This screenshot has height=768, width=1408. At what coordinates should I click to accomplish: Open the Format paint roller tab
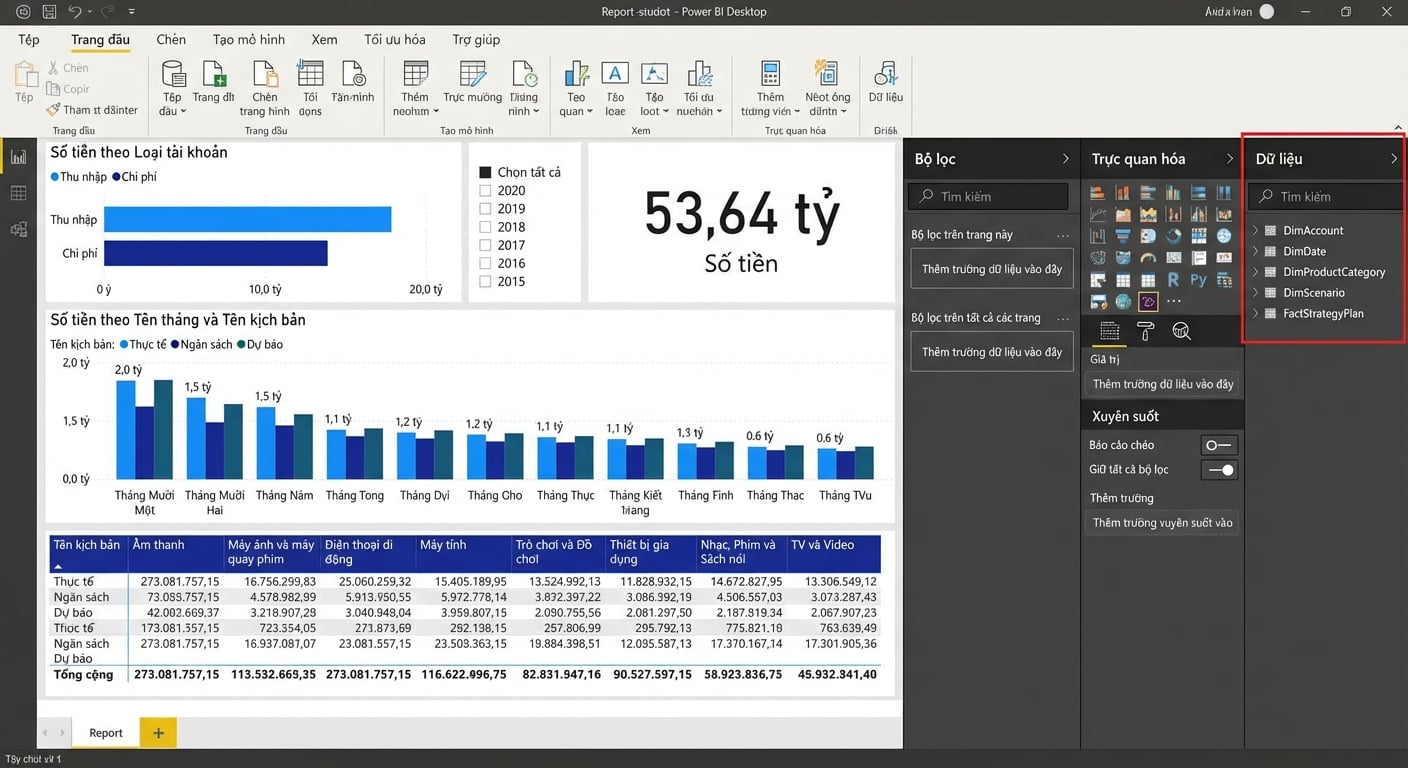[x=1145, y=331]
